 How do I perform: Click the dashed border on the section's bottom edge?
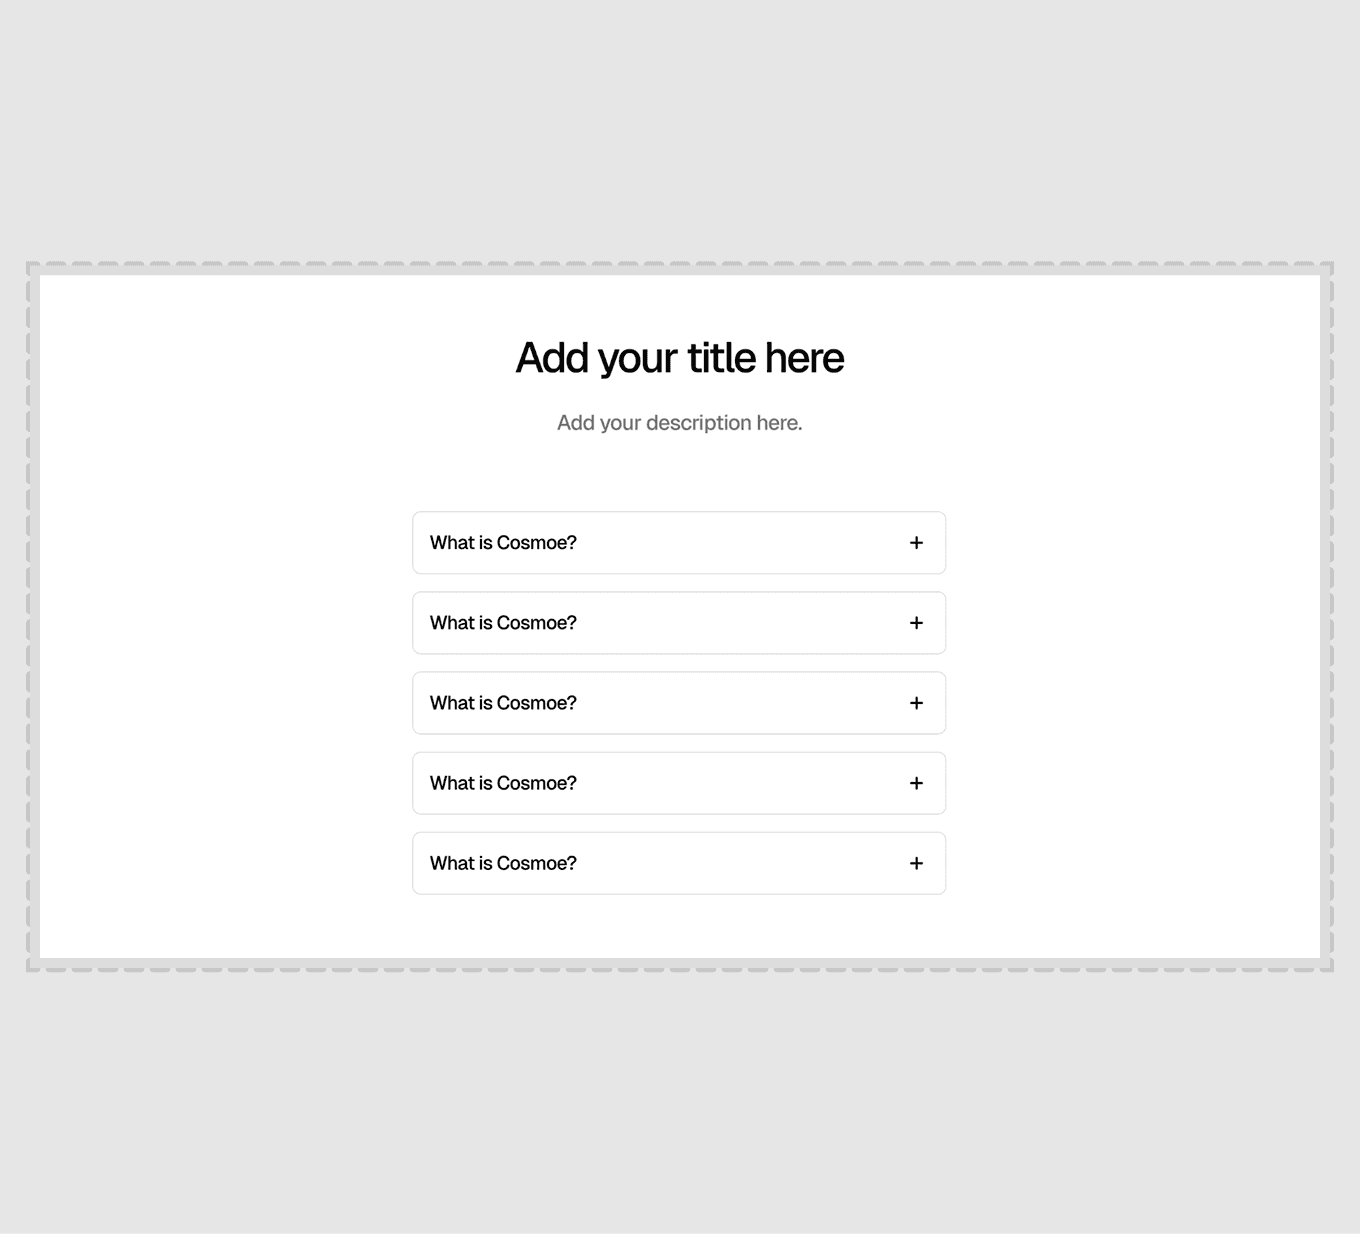tap(680, 968)
